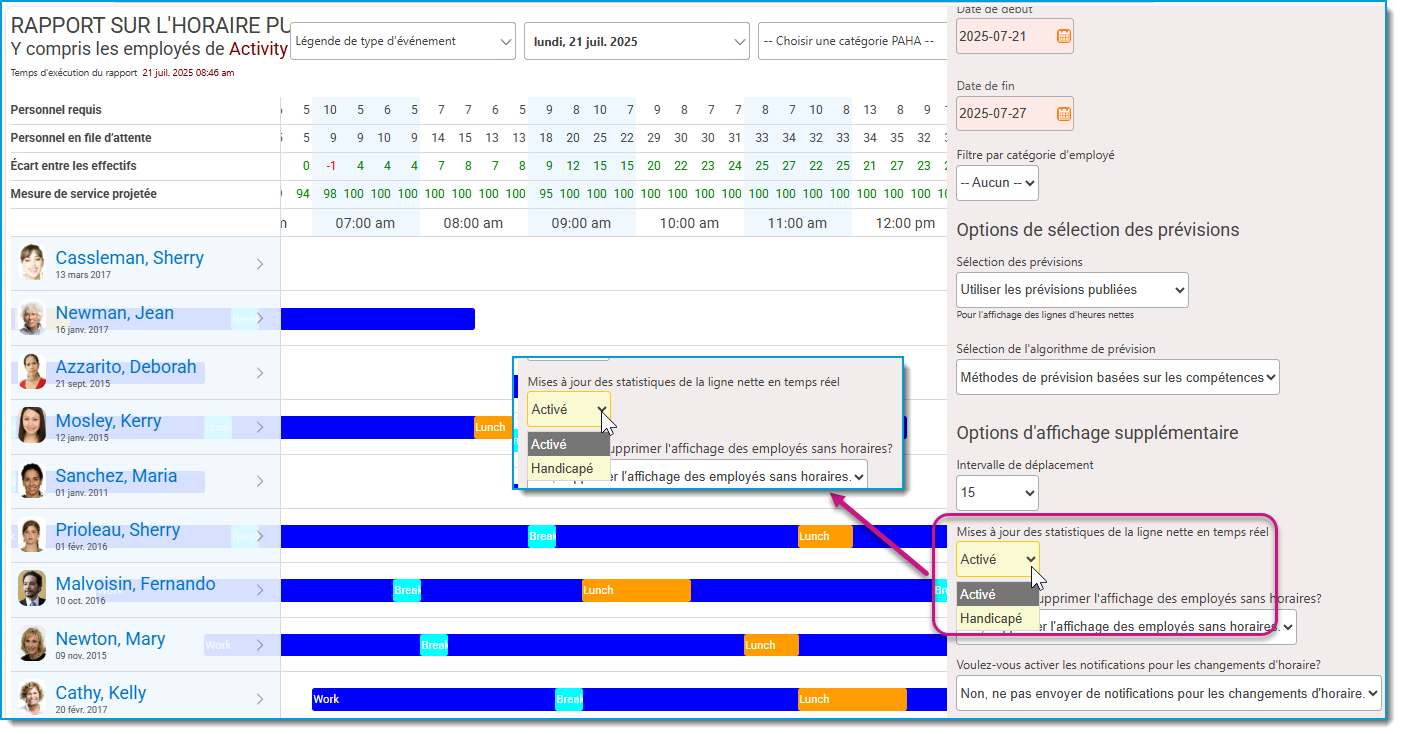This screenshot has width=1401, height=734.
Task: Click Sherry Cassleman's profile photo
Action: click(32, 263)
